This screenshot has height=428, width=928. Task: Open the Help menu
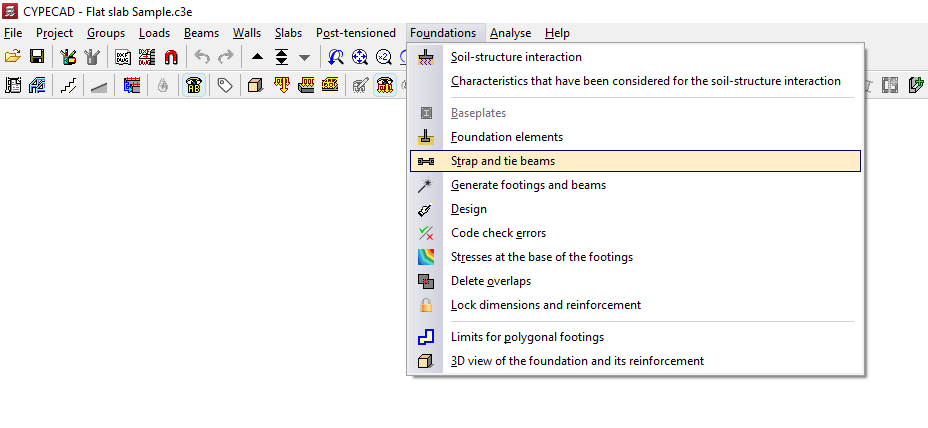click(558, 33)
